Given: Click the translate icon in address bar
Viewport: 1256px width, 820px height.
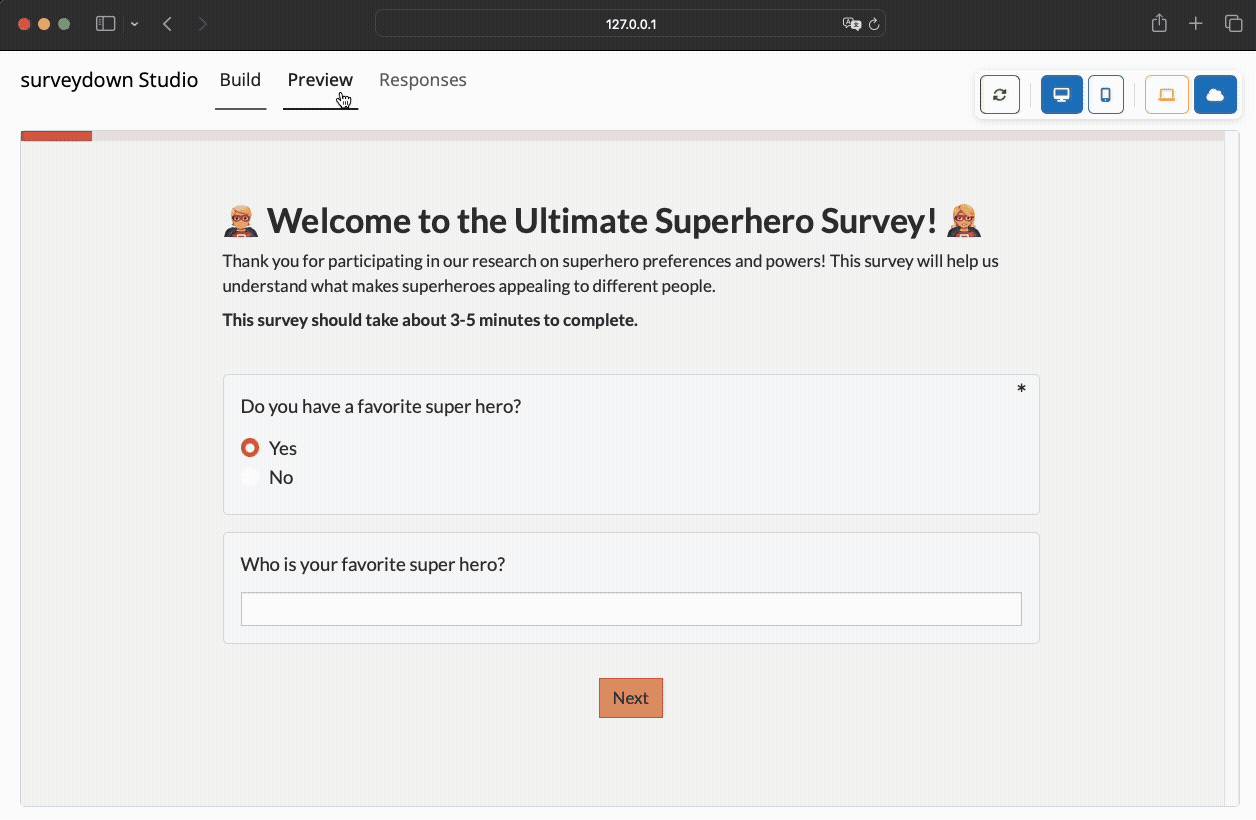Looking at the screenshot, I should (x=851, y=24).
